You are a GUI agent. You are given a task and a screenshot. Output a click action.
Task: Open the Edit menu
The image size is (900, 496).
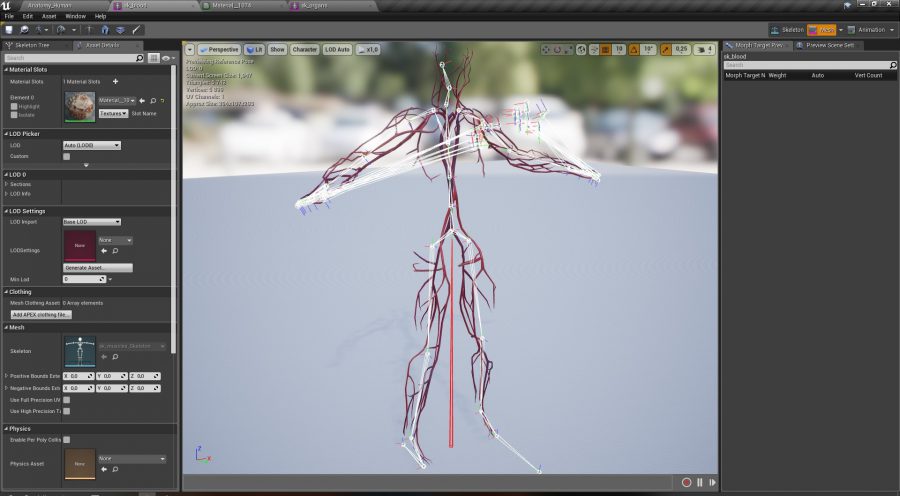(28, 16)
